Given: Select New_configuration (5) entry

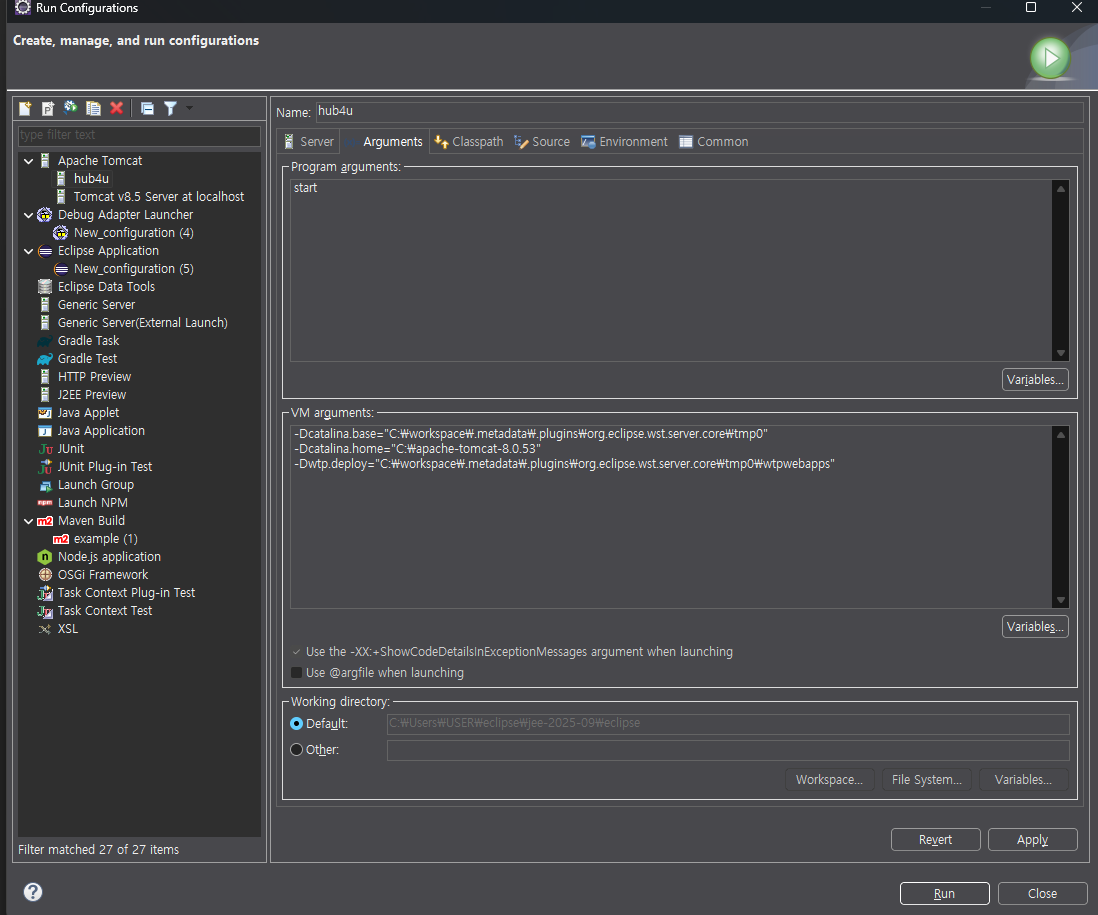Looking at the screenshot, I should [x=134, y=269].
